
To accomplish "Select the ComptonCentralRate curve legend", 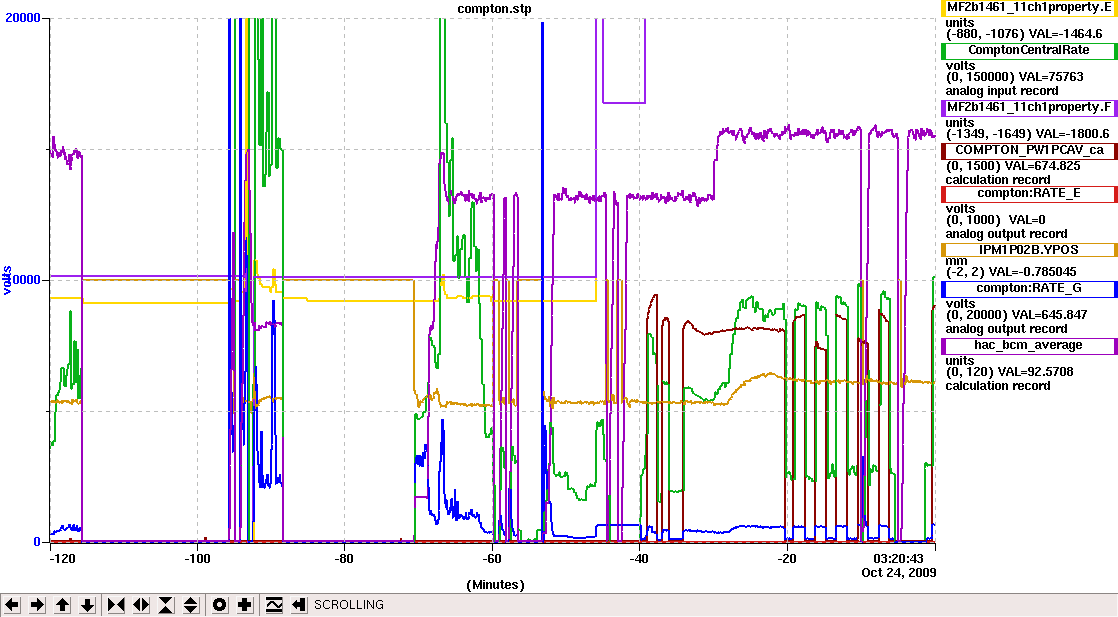I will pos(1029,51).
